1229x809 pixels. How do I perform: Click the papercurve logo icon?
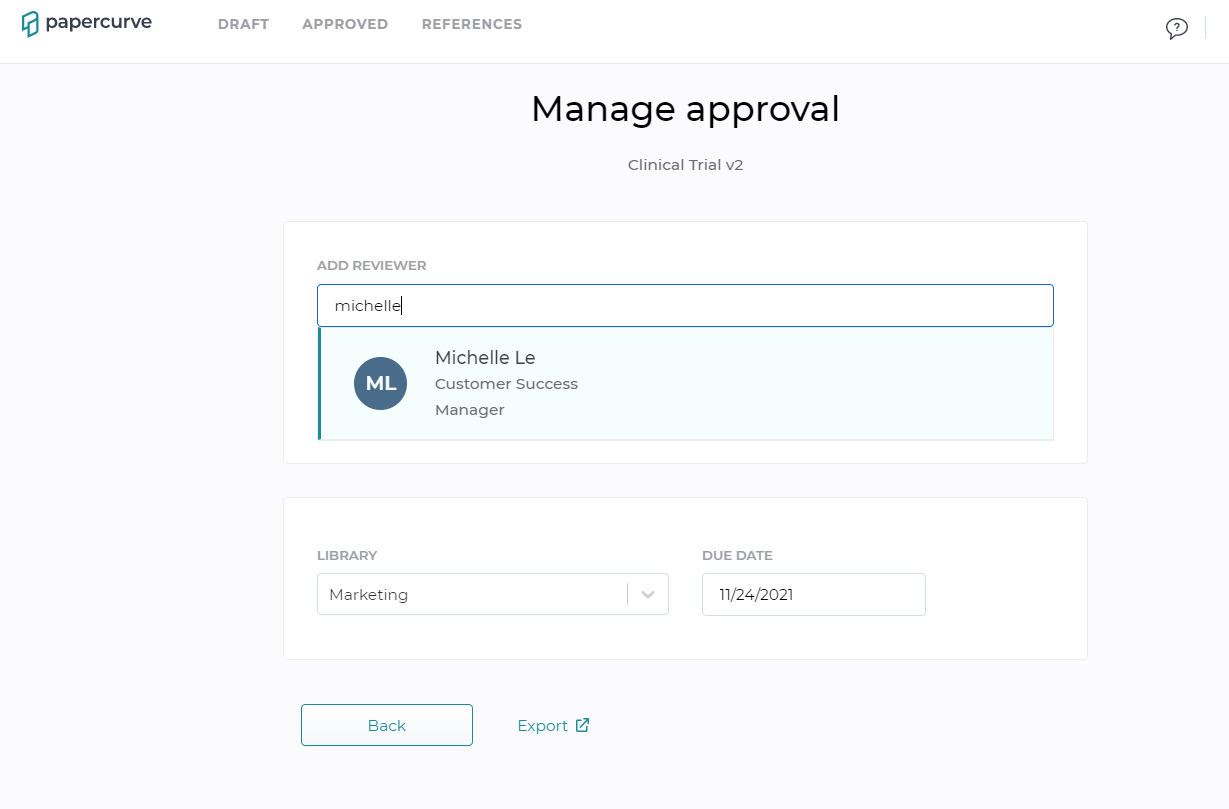point(33,22)
